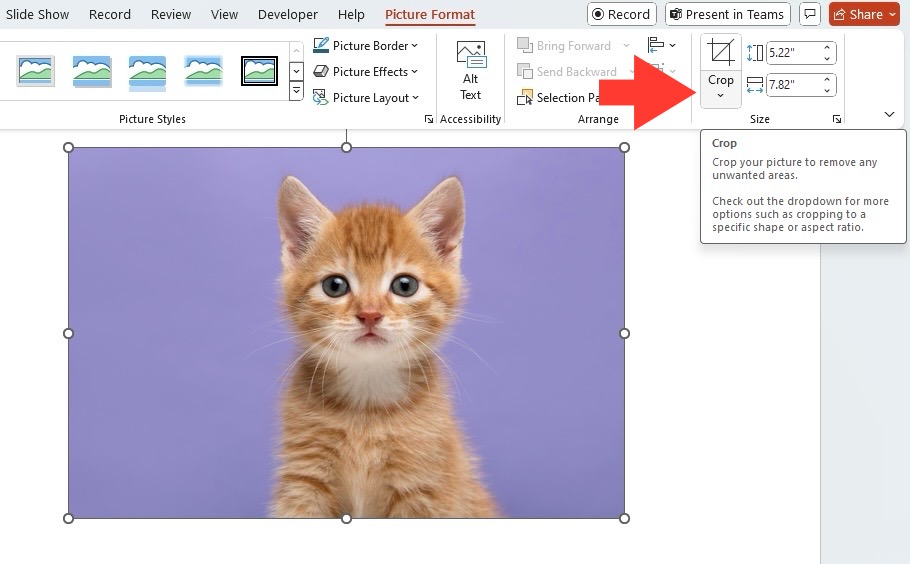Click the top-left sizing handle of the picture
The width and height of the screenshot is (910, 564).
[x=68, y=147]
